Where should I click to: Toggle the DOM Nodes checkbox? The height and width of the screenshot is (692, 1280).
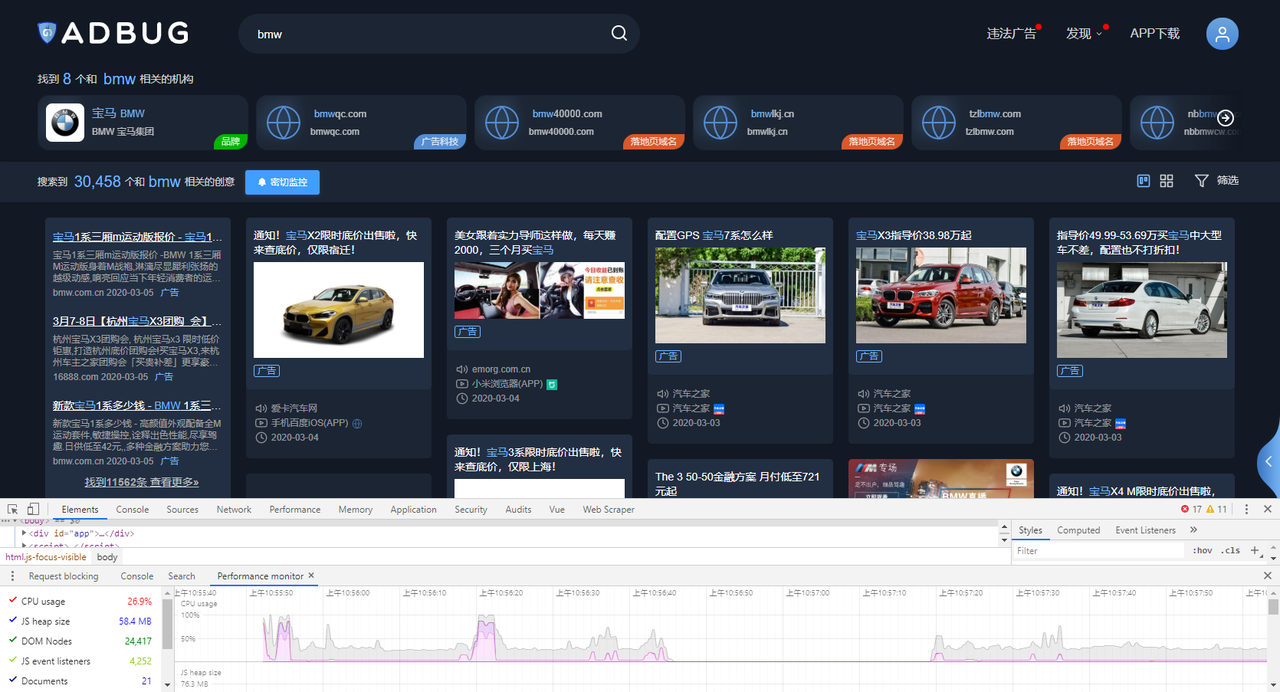coord(13,641)
